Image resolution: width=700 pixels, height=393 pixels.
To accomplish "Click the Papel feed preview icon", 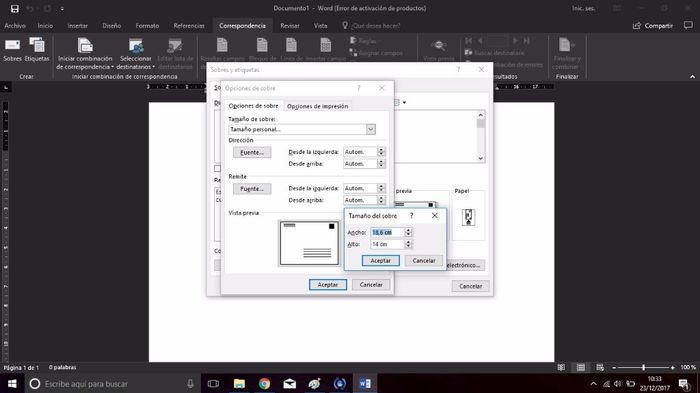I will point(468,217).
